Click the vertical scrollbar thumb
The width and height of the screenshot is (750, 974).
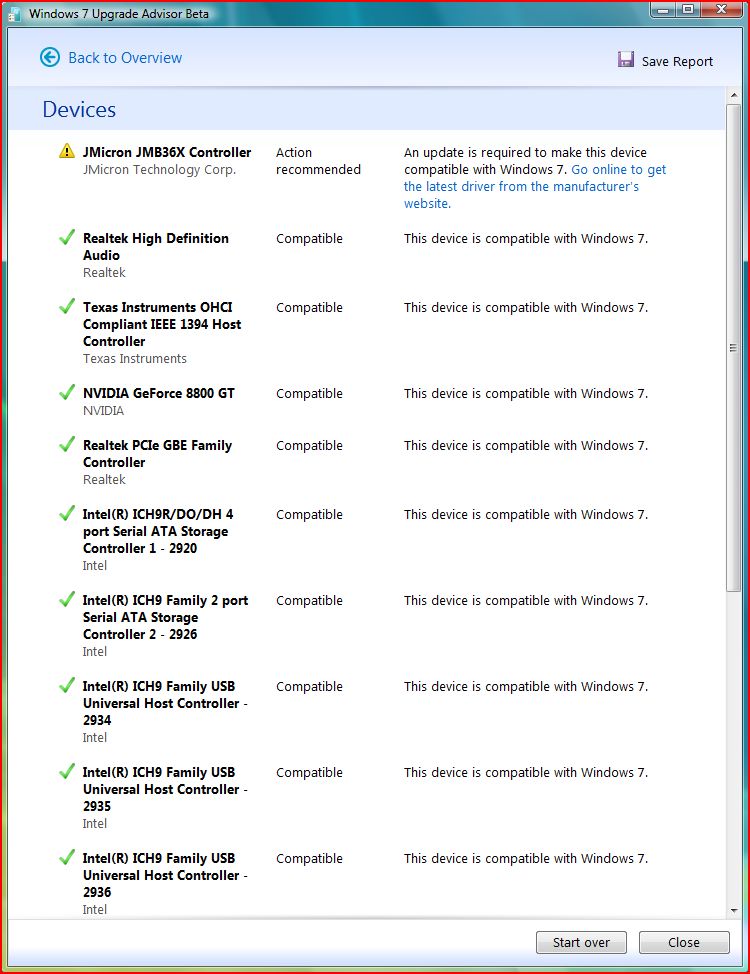(x=733, y=348)
